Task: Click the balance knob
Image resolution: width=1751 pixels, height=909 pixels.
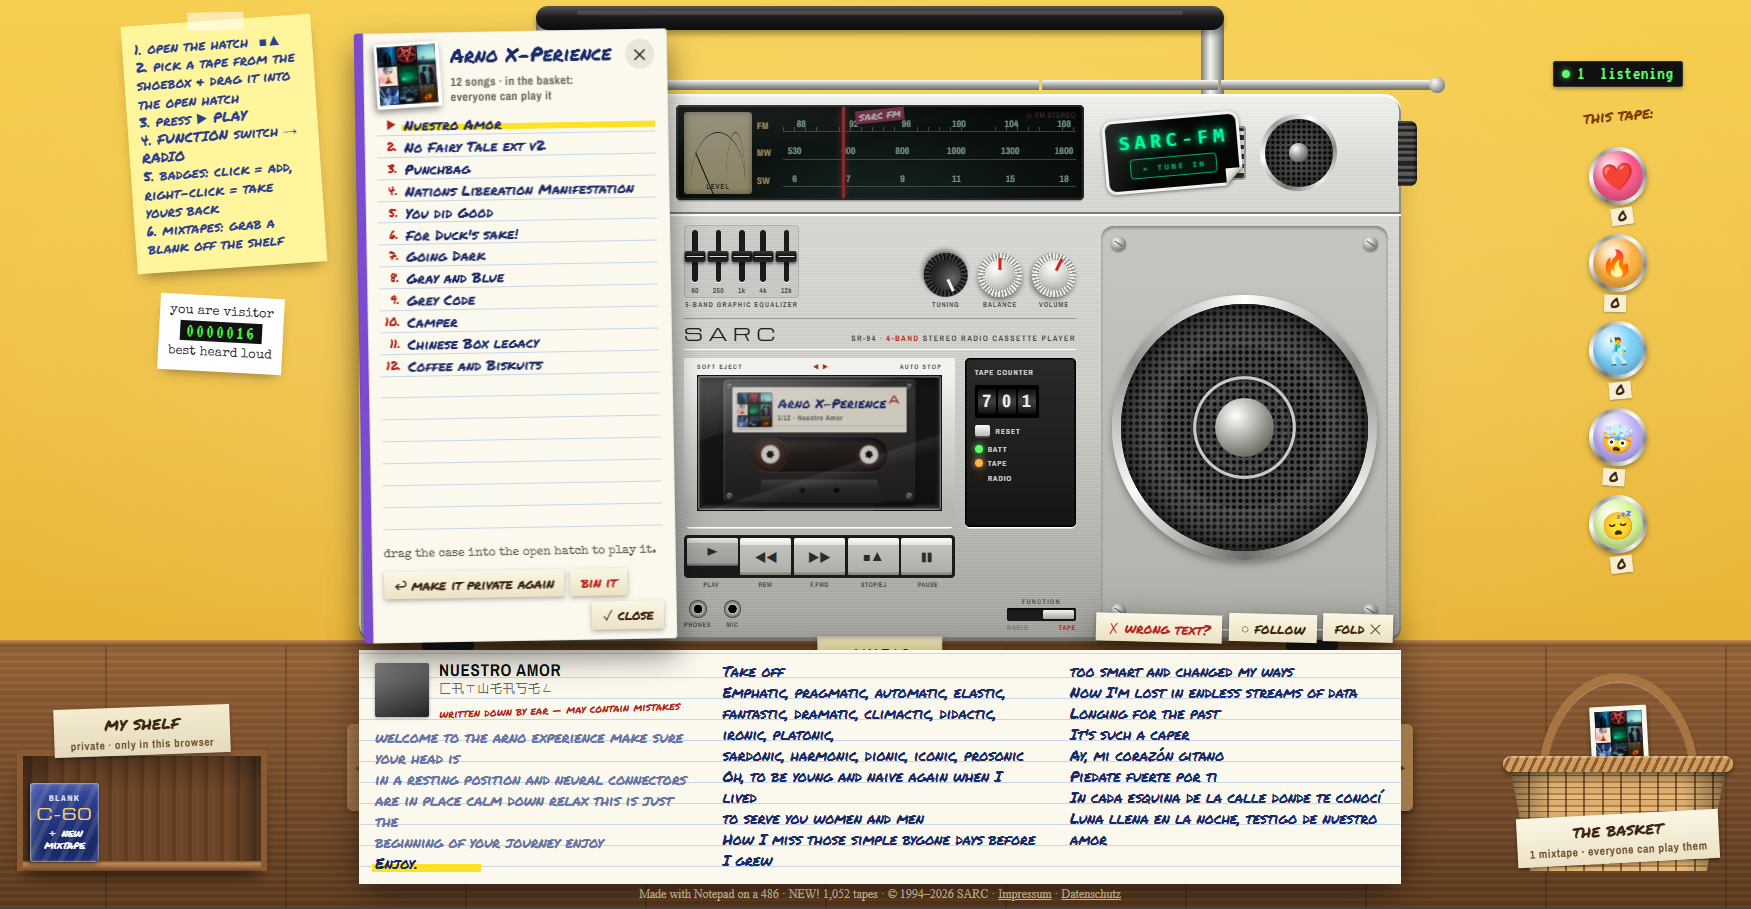Action: click(999, 275)
